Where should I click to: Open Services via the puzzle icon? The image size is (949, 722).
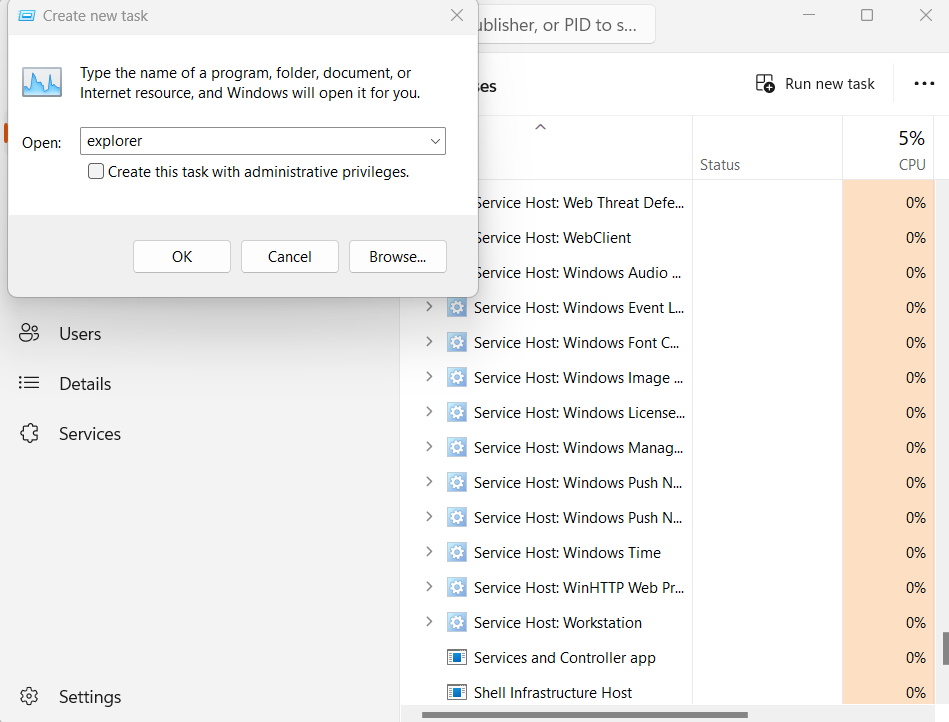(30, 434)
